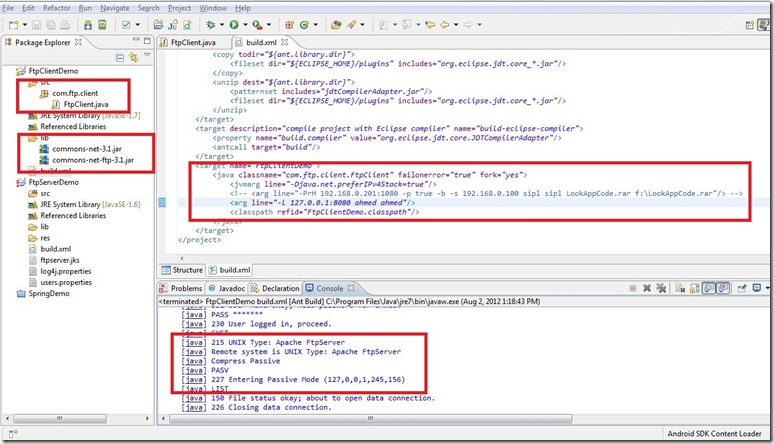Open the Window menu
The height and width of the screenshot is (444, 774).
[x=213, y=8]
